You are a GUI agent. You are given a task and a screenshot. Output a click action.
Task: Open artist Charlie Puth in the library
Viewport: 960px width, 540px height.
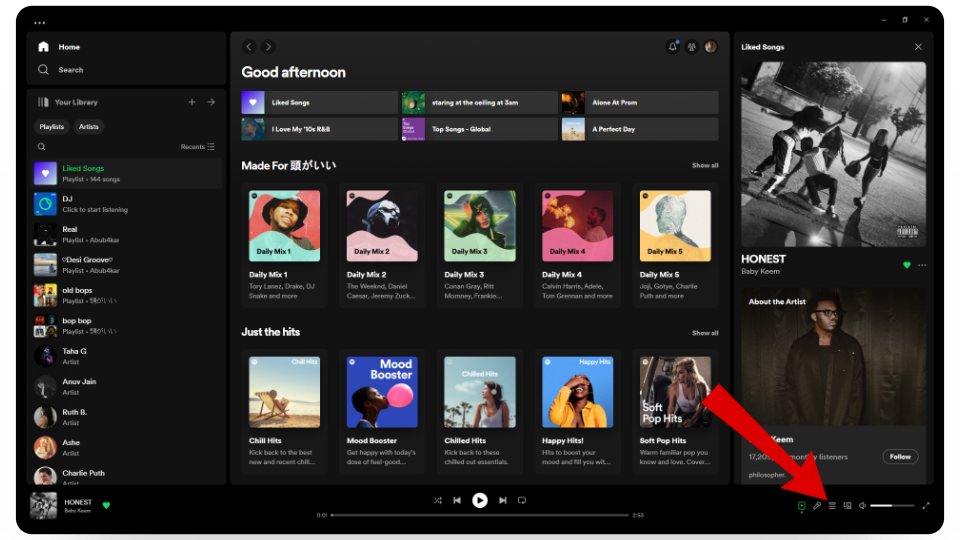pos(127,475)
